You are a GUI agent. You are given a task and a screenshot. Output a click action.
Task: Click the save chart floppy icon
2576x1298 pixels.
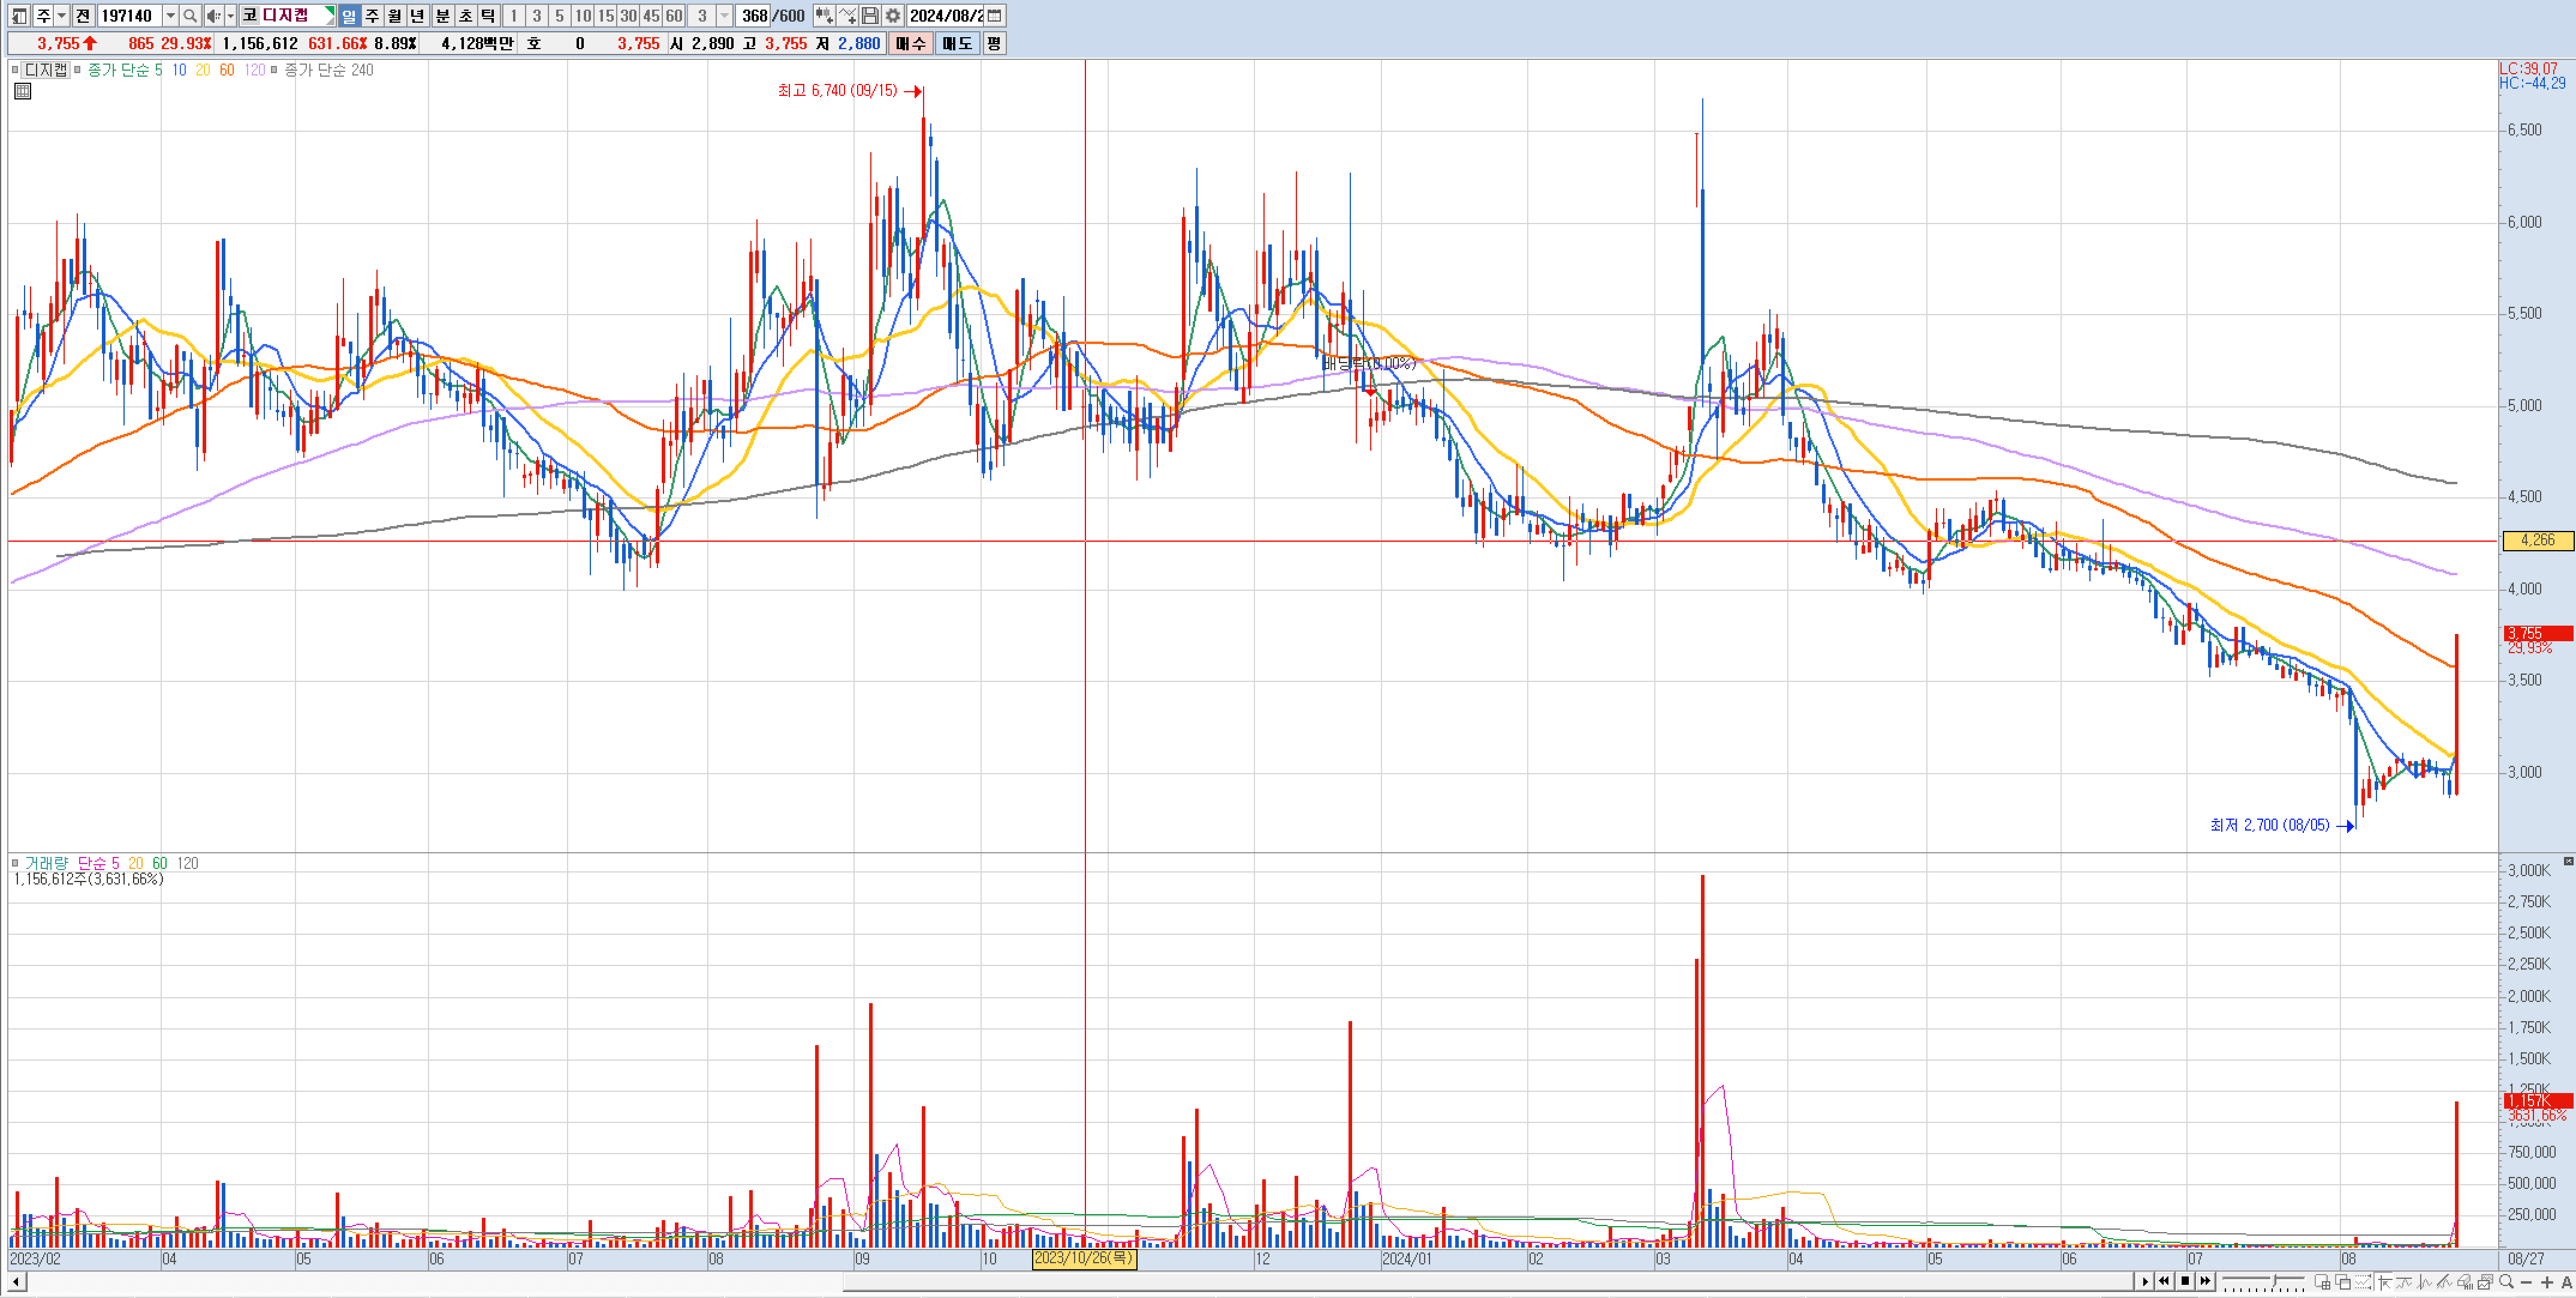coord(870,16)
